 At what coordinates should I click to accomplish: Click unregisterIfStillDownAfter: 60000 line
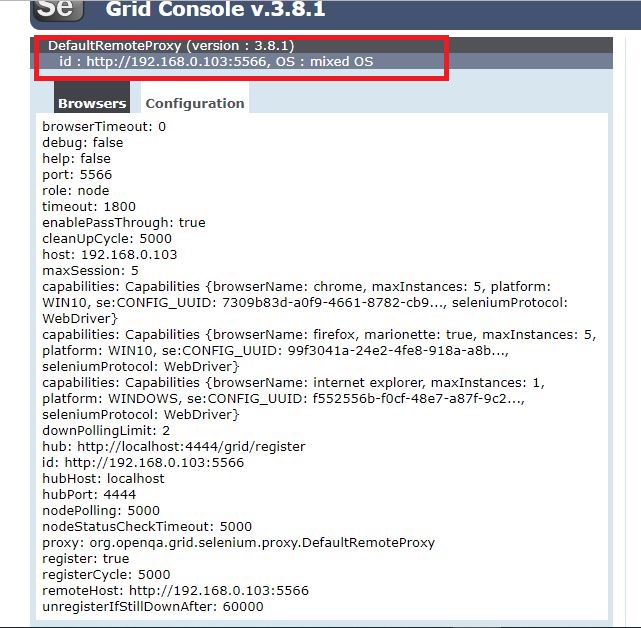[153, 606]
